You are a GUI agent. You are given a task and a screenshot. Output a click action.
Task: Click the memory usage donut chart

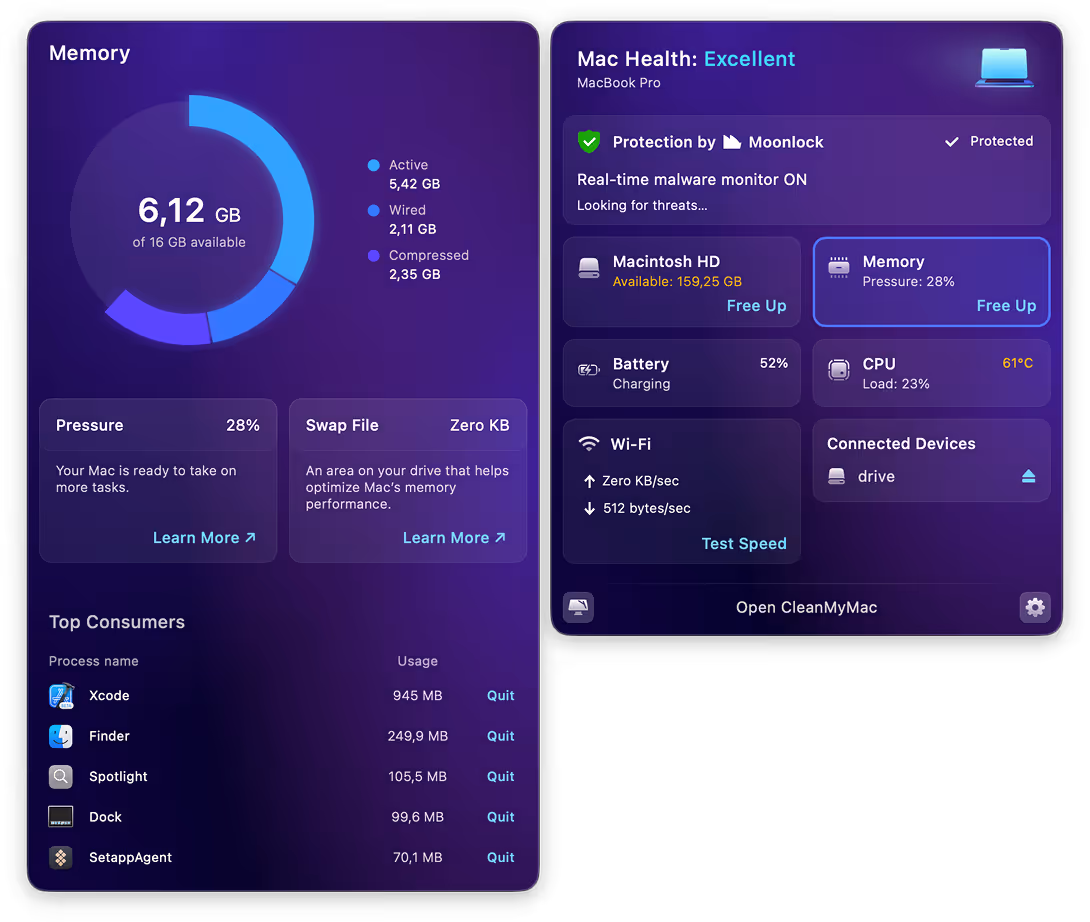click(x=192, y=220)
